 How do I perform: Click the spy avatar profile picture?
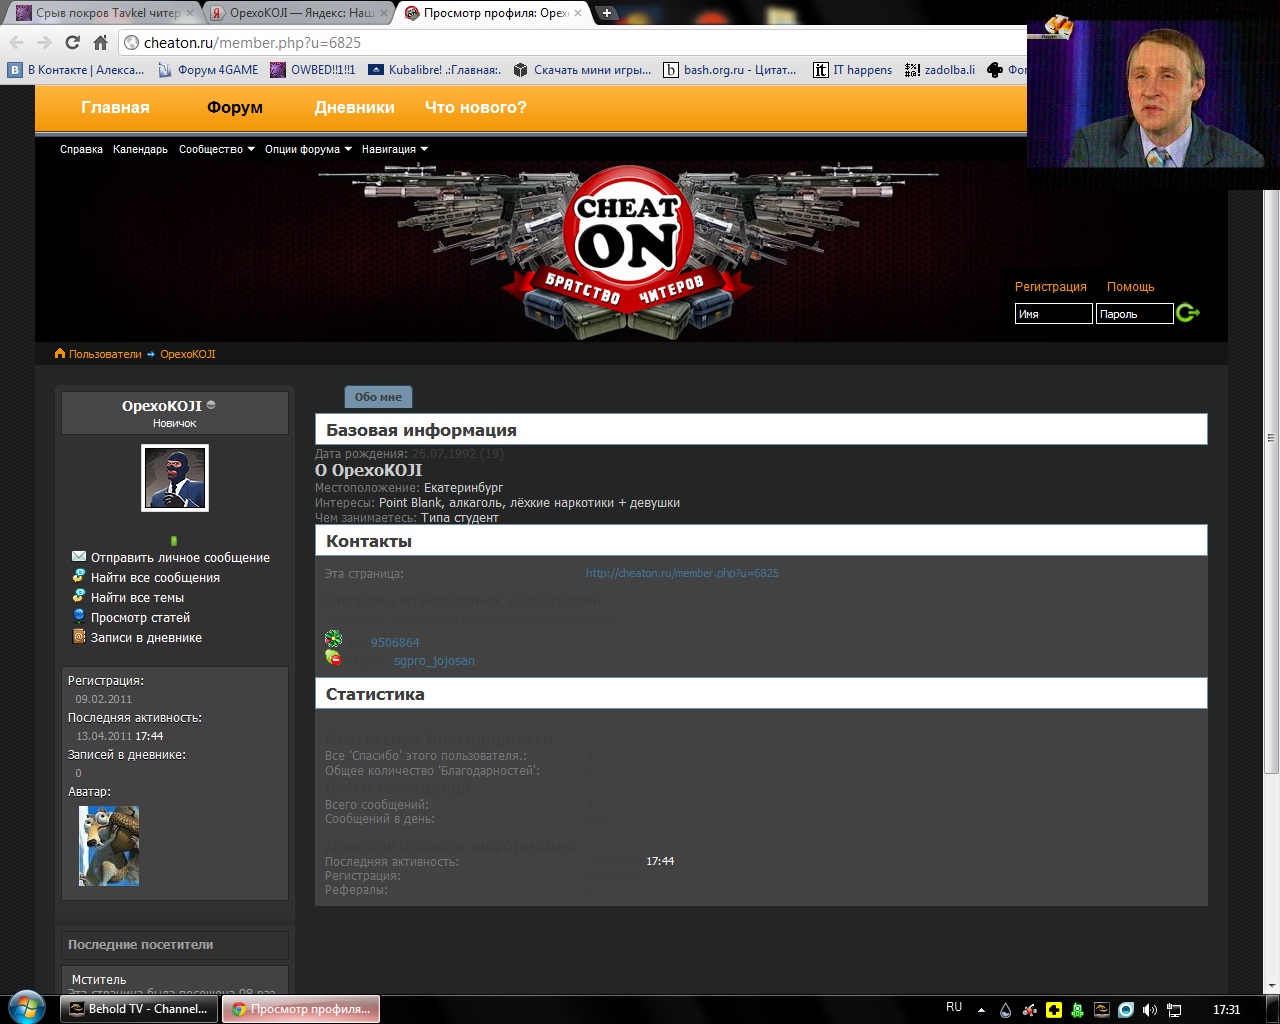pos(175,478)
